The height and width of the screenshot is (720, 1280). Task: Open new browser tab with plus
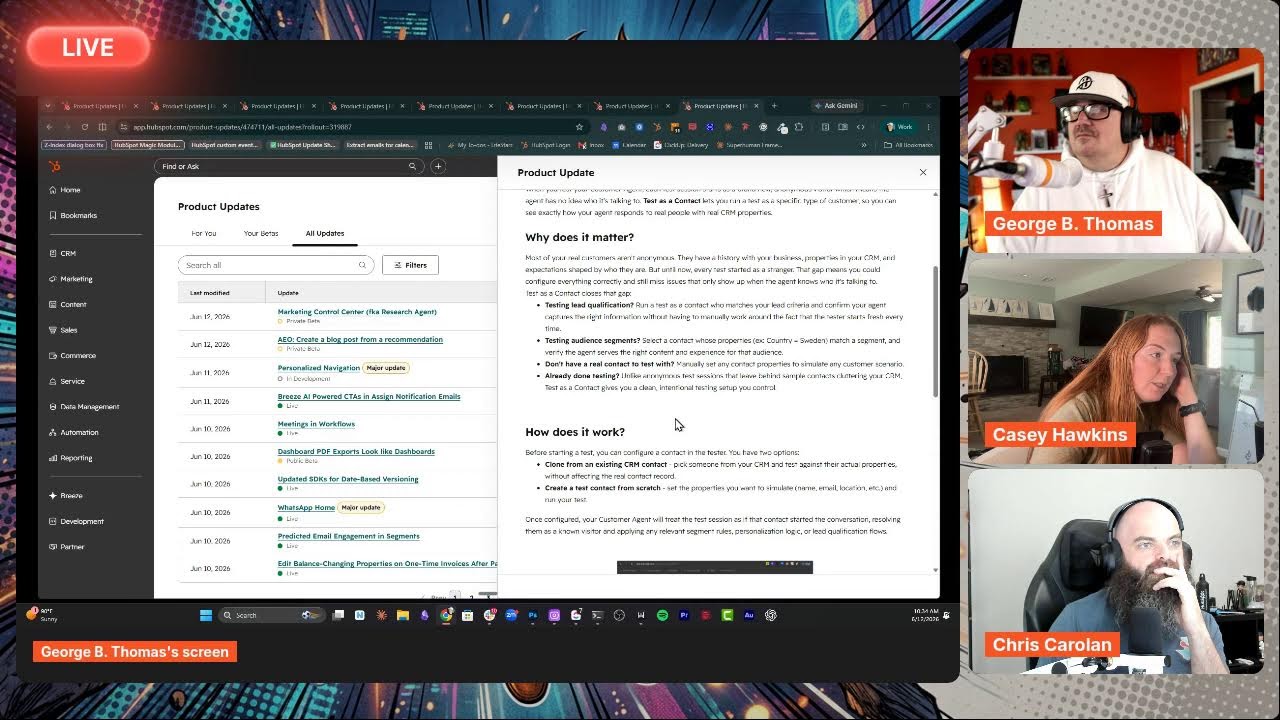point(774,105)
